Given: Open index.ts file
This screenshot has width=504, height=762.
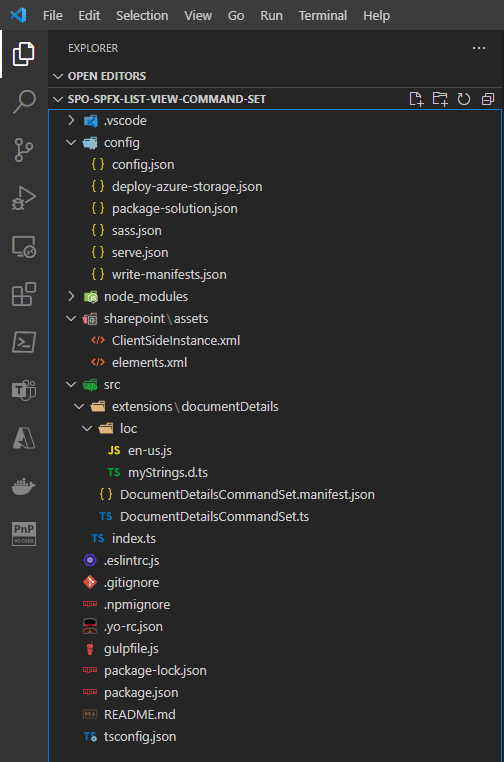Looking at the screenshot, I should coord(275,538).
